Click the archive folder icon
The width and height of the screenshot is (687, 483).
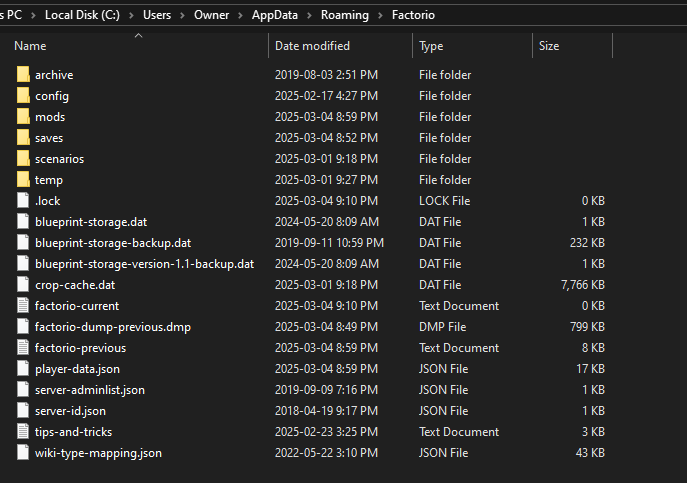click(x=23, y=75)
